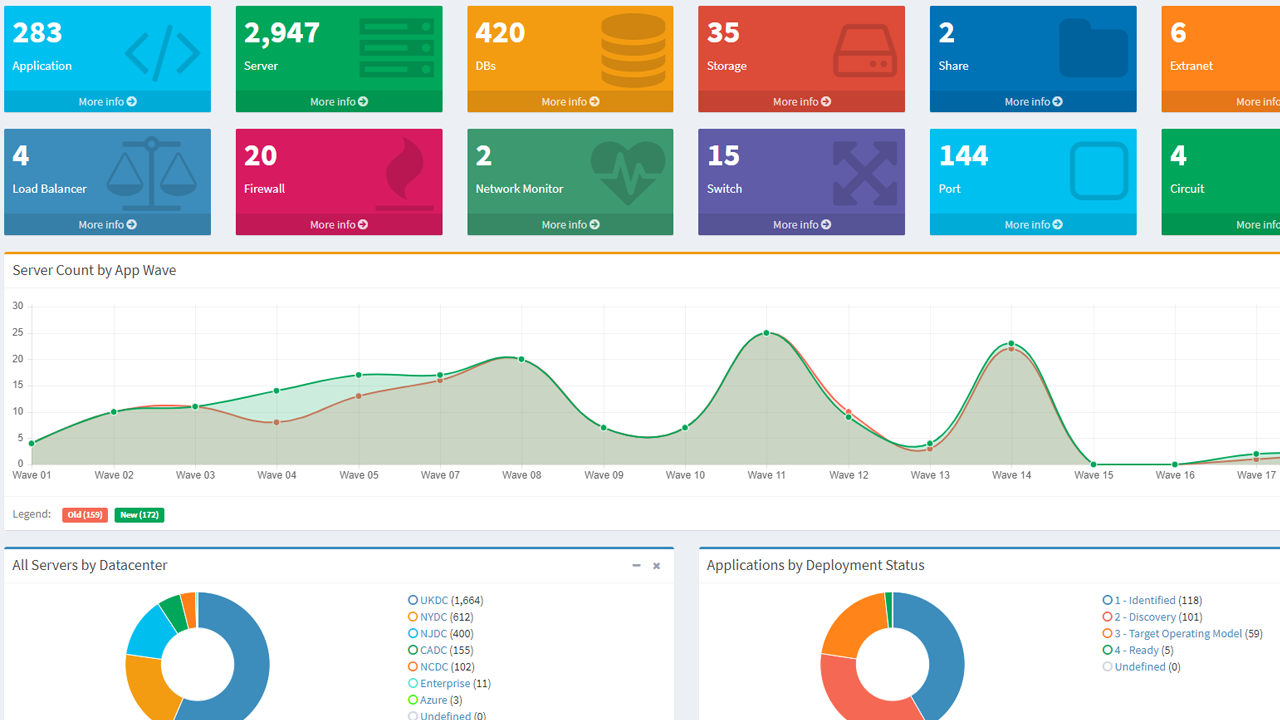Open More info for Load Balancer
The height and width of the screenshot is (720, 1280).
click(107, 225)
